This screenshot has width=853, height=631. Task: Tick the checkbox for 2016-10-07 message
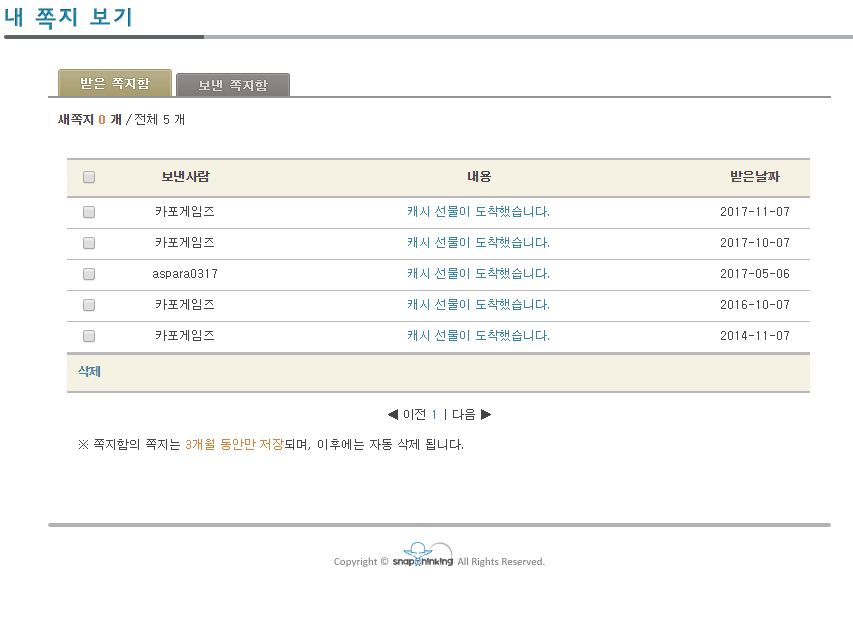pos(89,305)
